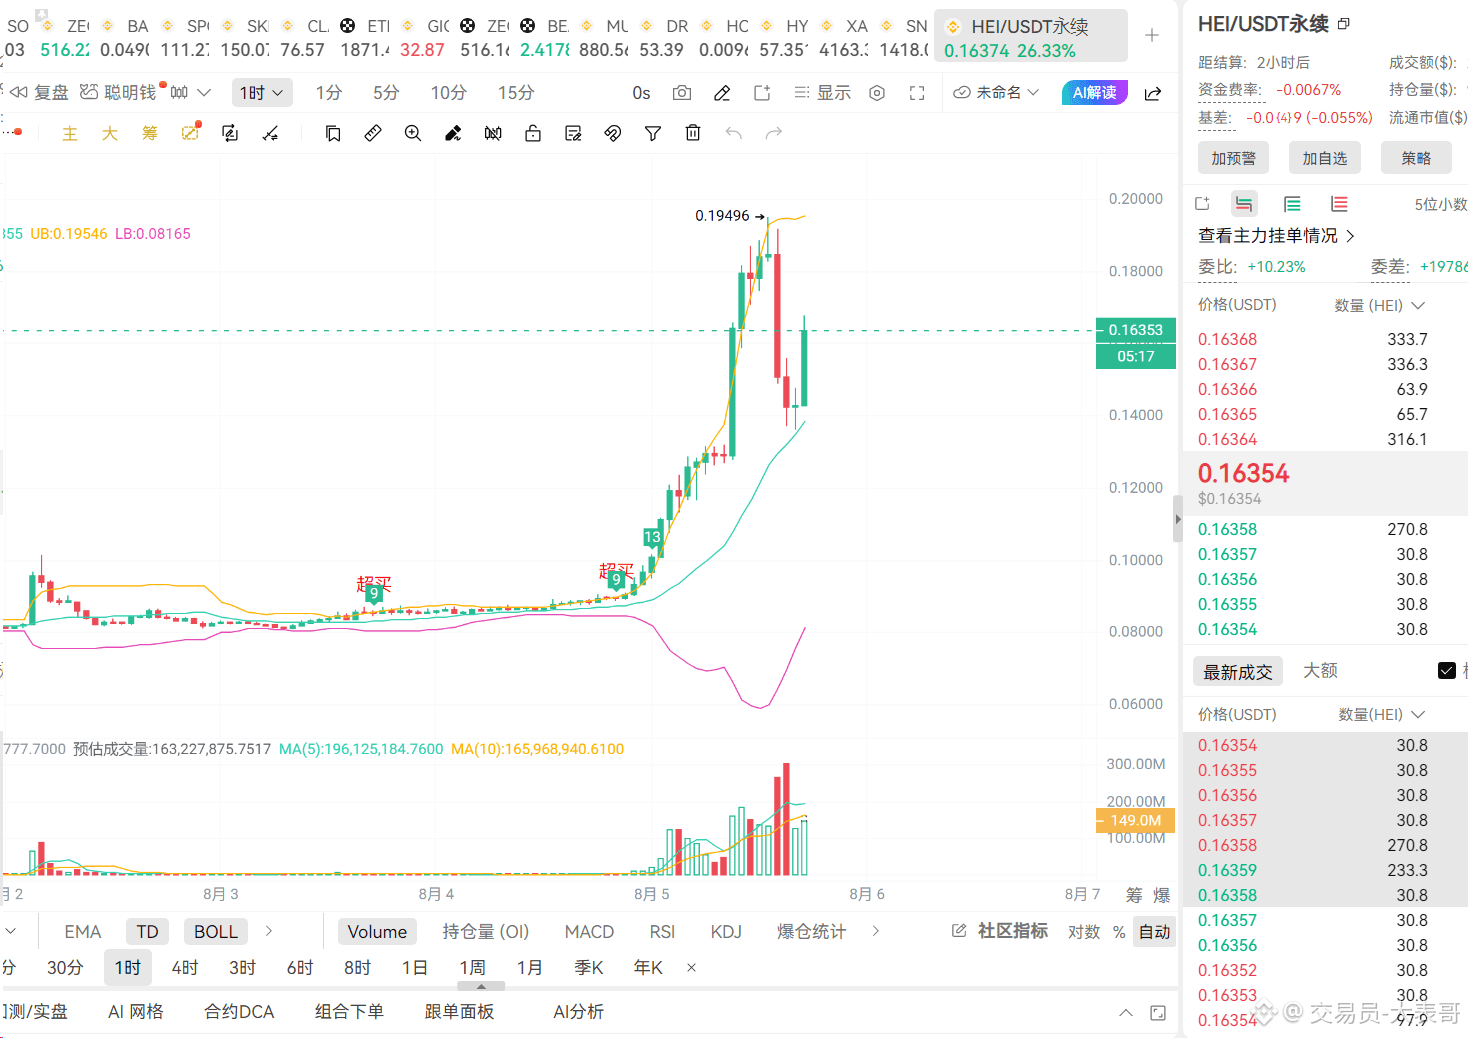Click the 加预警 button

1233,158
